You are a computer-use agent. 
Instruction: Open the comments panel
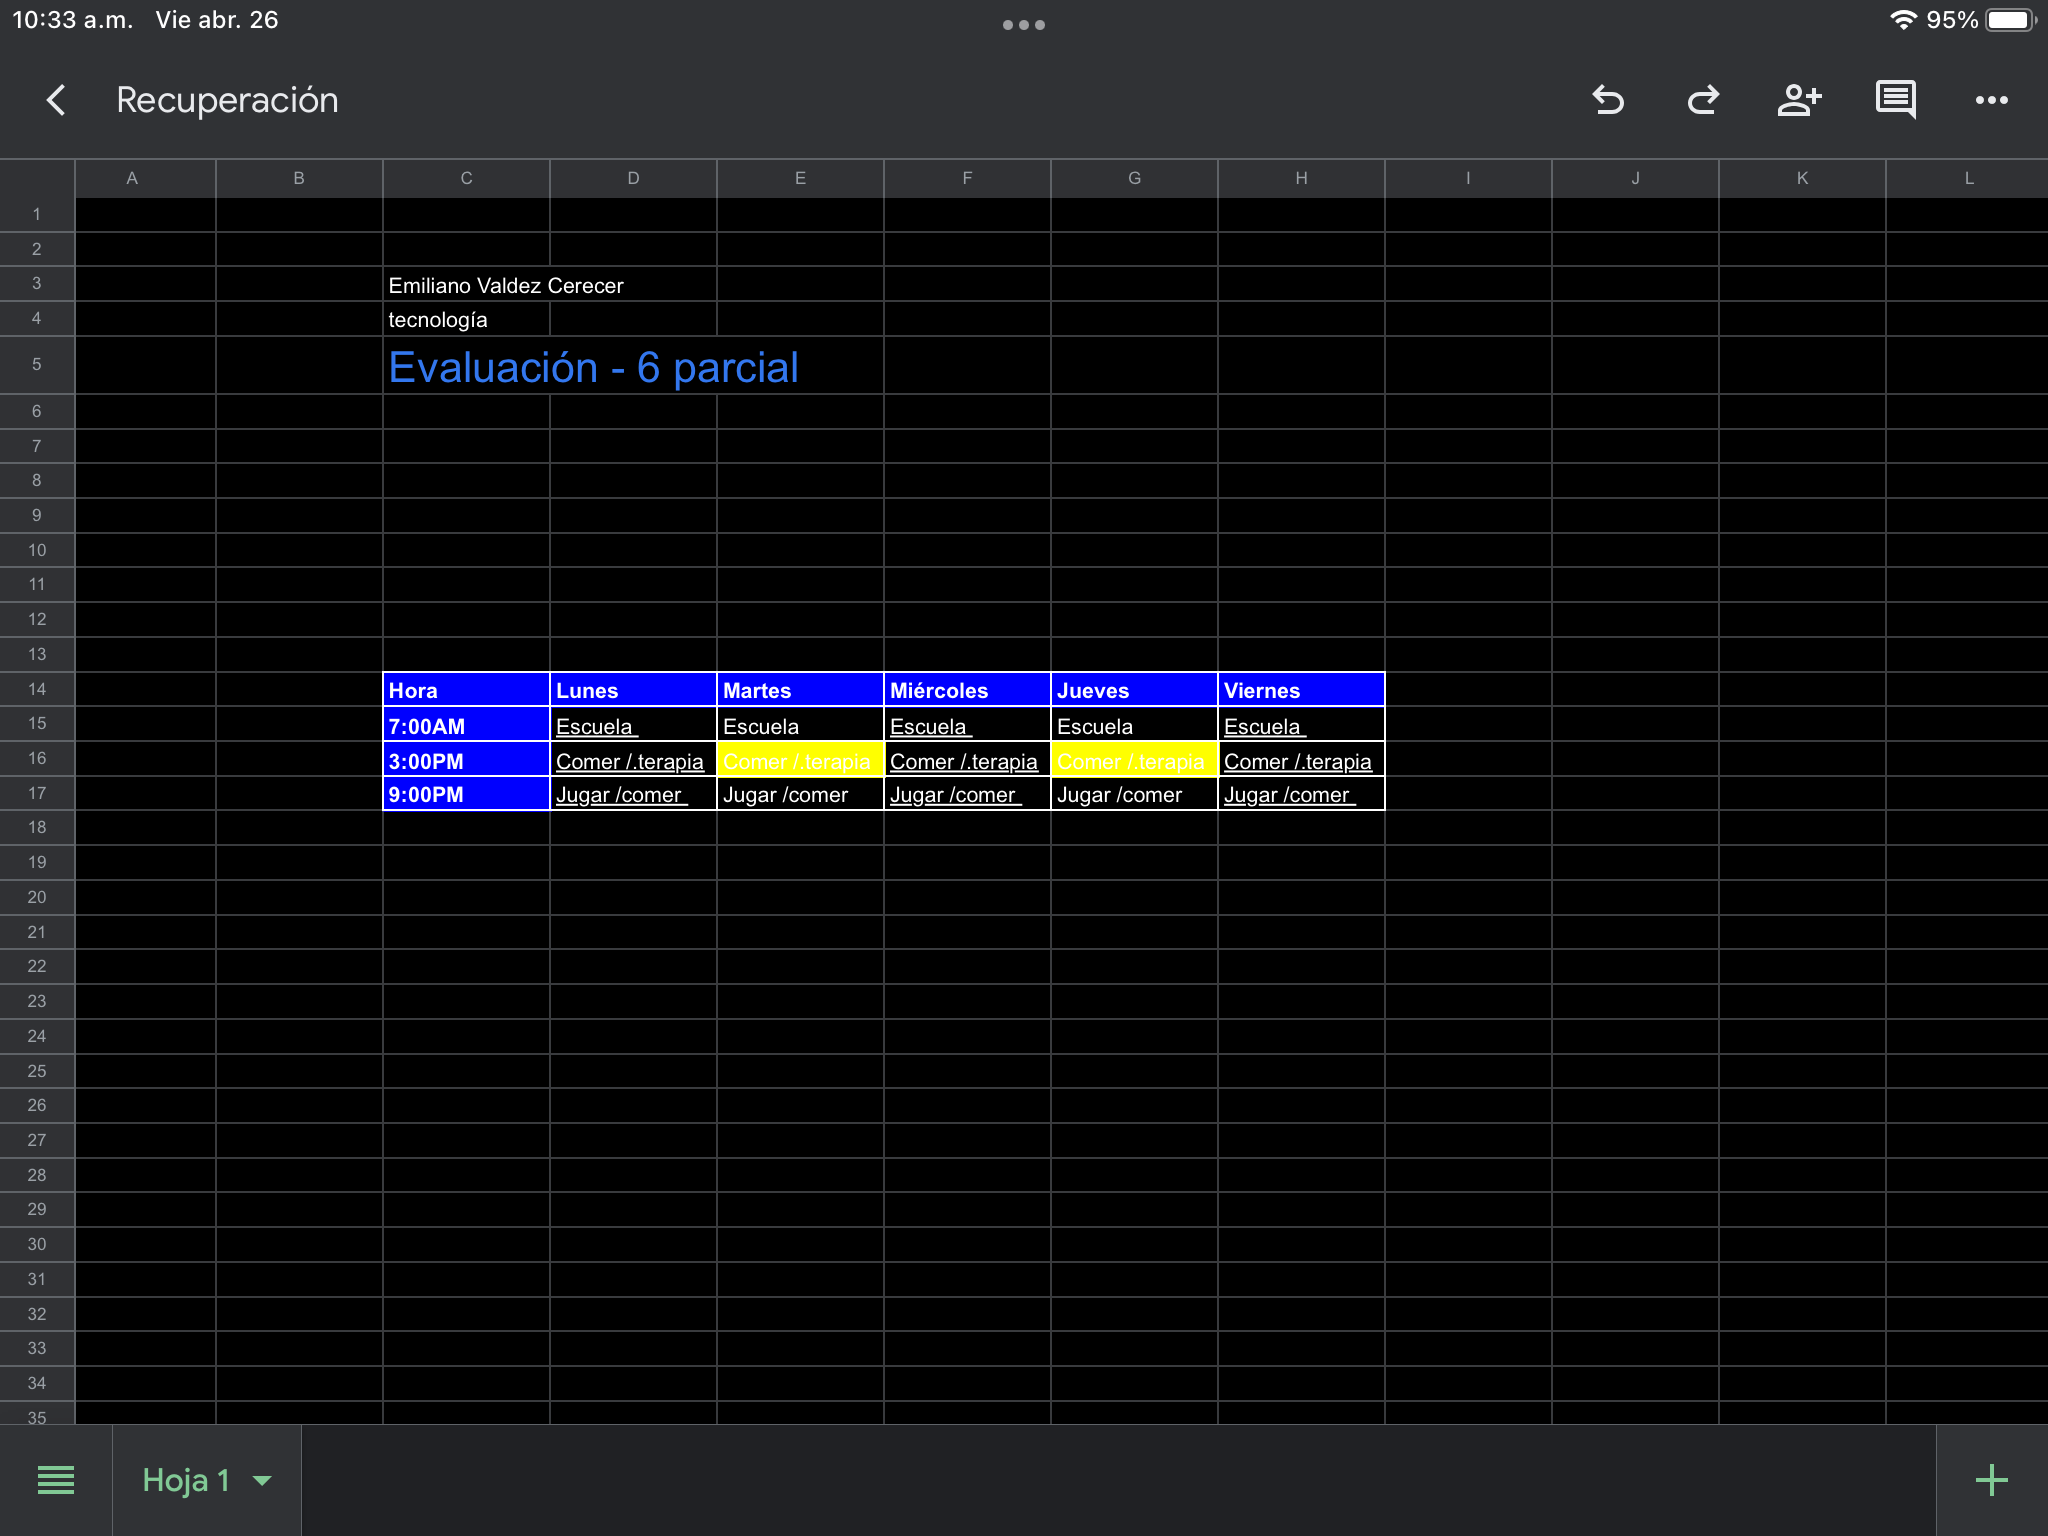point(1895,100)
